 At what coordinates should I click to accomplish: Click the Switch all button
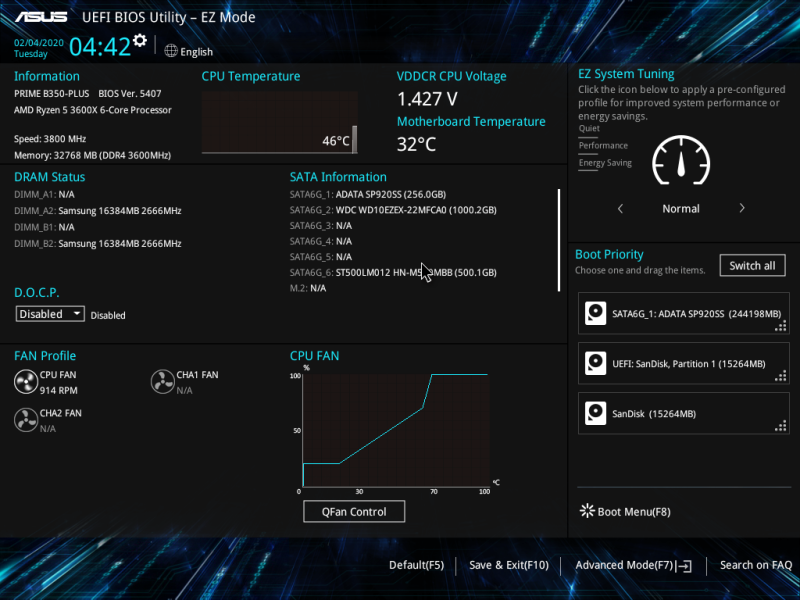point(753,265)
